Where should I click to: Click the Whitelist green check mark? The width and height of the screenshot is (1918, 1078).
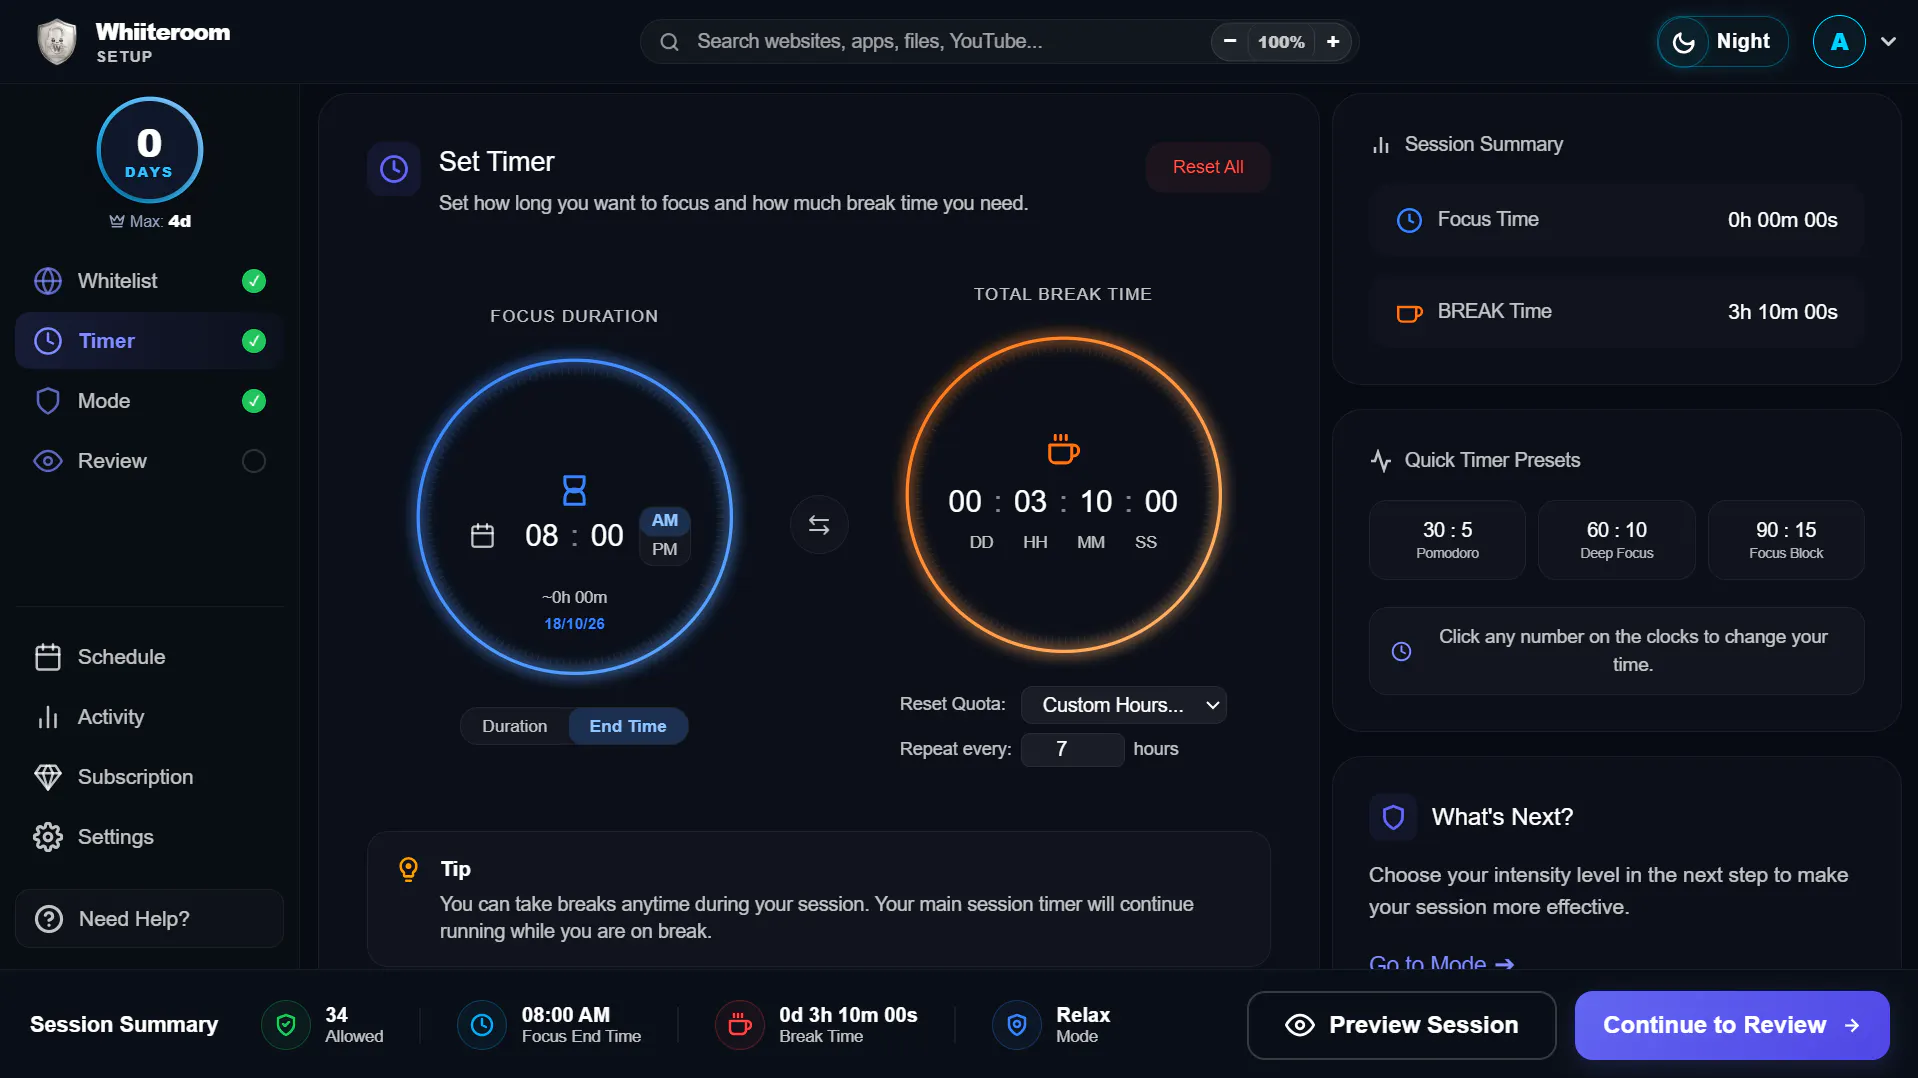click(x=254, y=281)
